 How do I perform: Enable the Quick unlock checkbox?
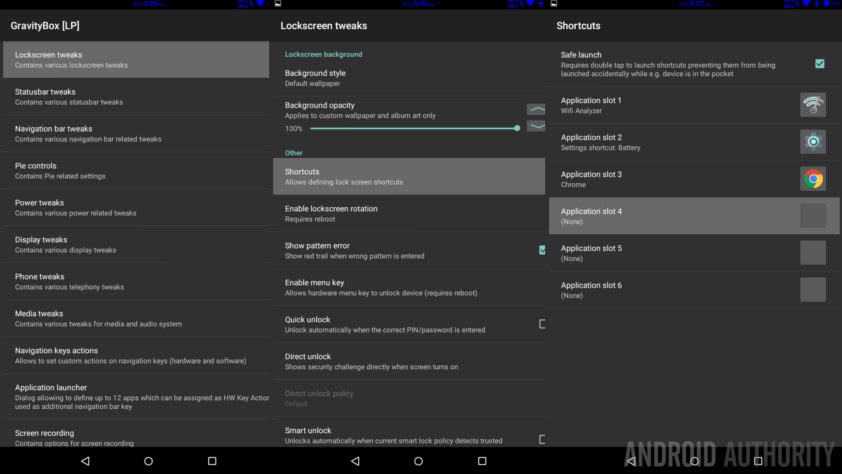click(x=542, y=324)
